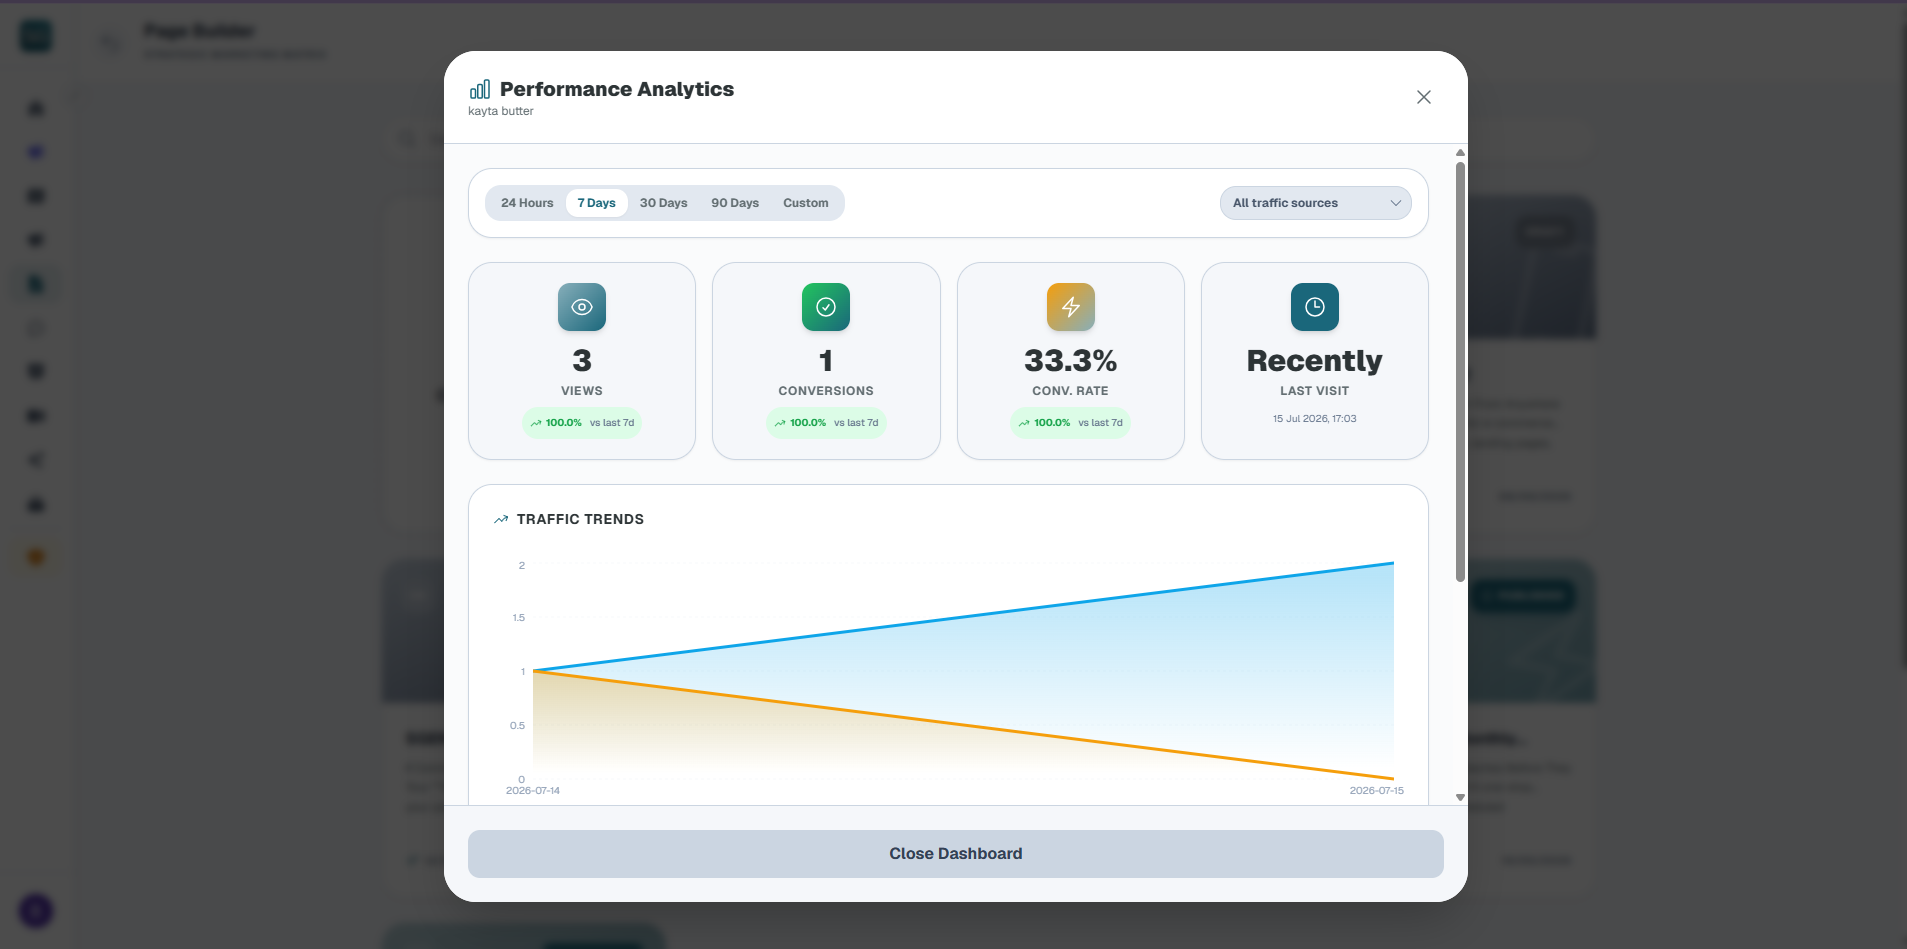The height and width of the screenshot is (949, 1907).
Task: Click the Conversions checkmark icon
Action: 826,307
